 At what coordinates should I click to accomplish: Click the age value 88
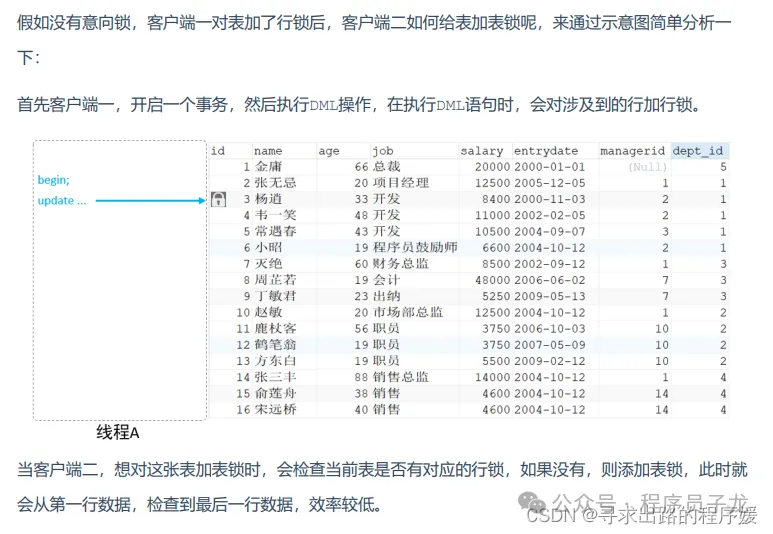pos(361,378)
